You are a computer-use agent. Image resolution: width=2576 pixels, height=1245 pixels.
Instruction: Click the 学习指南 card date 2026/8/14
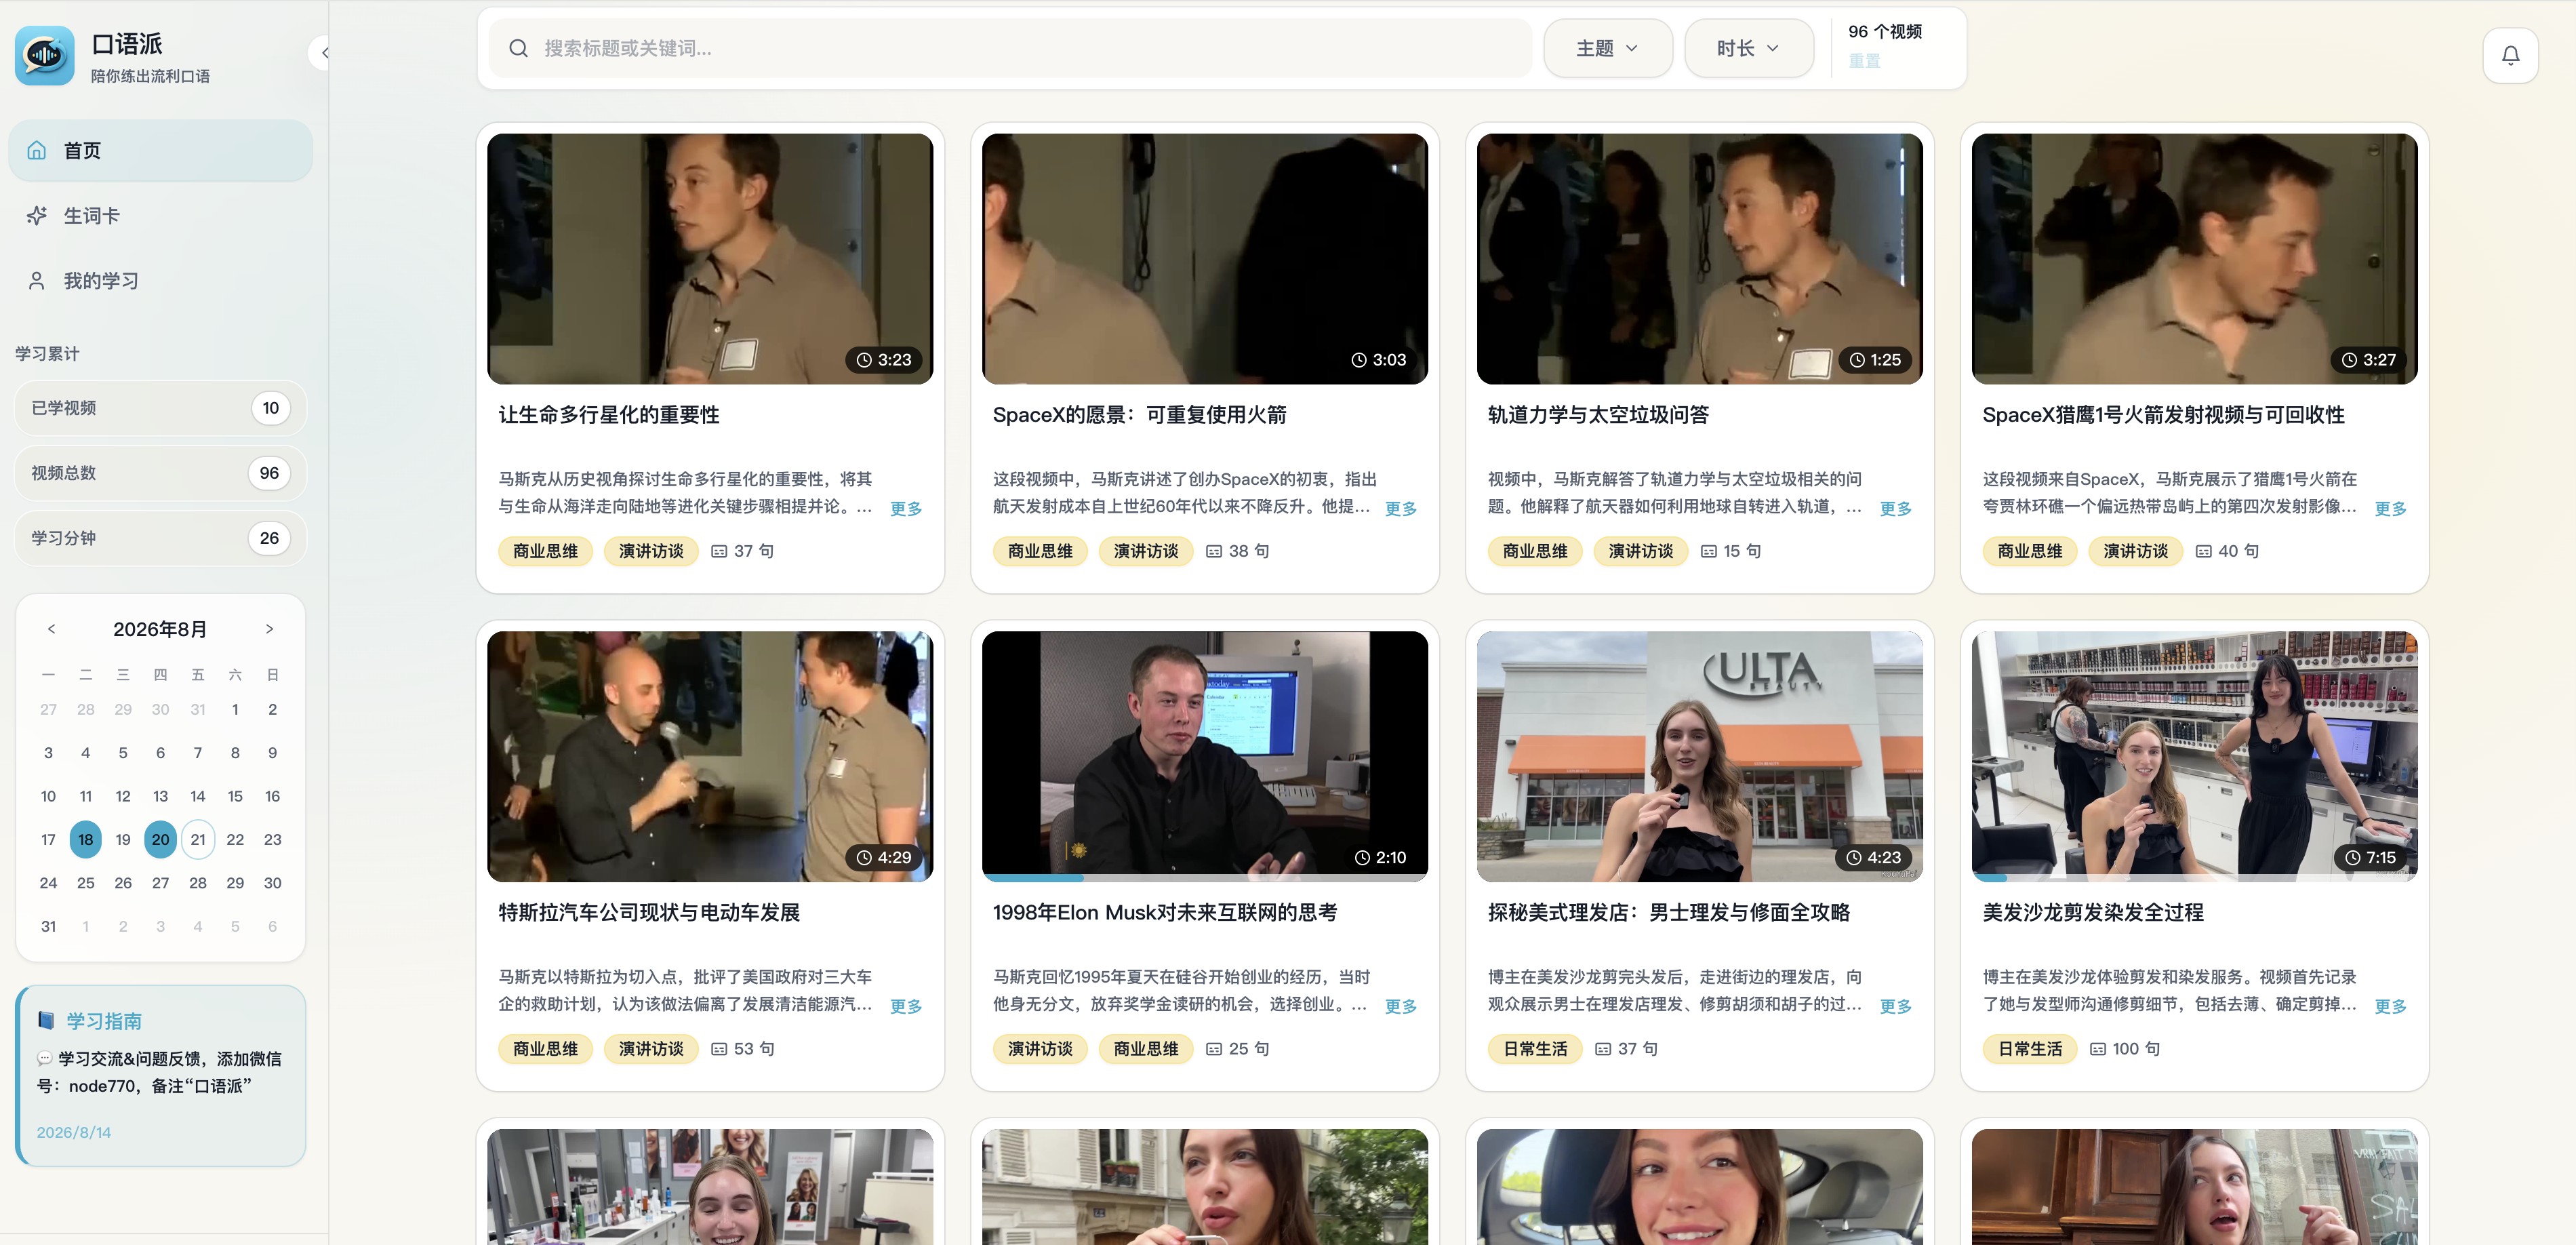pos(74,1132)
